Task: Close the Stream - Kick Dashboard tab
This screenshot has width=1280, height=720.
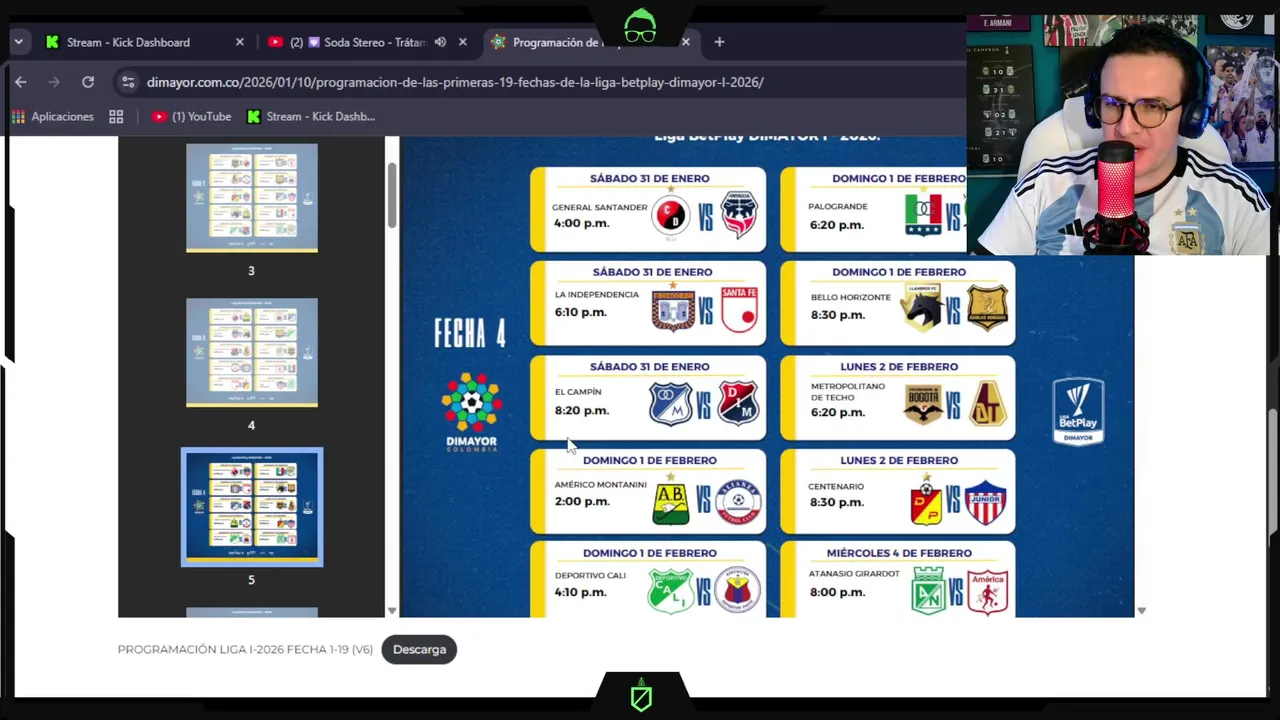Action: coord(239,42)
